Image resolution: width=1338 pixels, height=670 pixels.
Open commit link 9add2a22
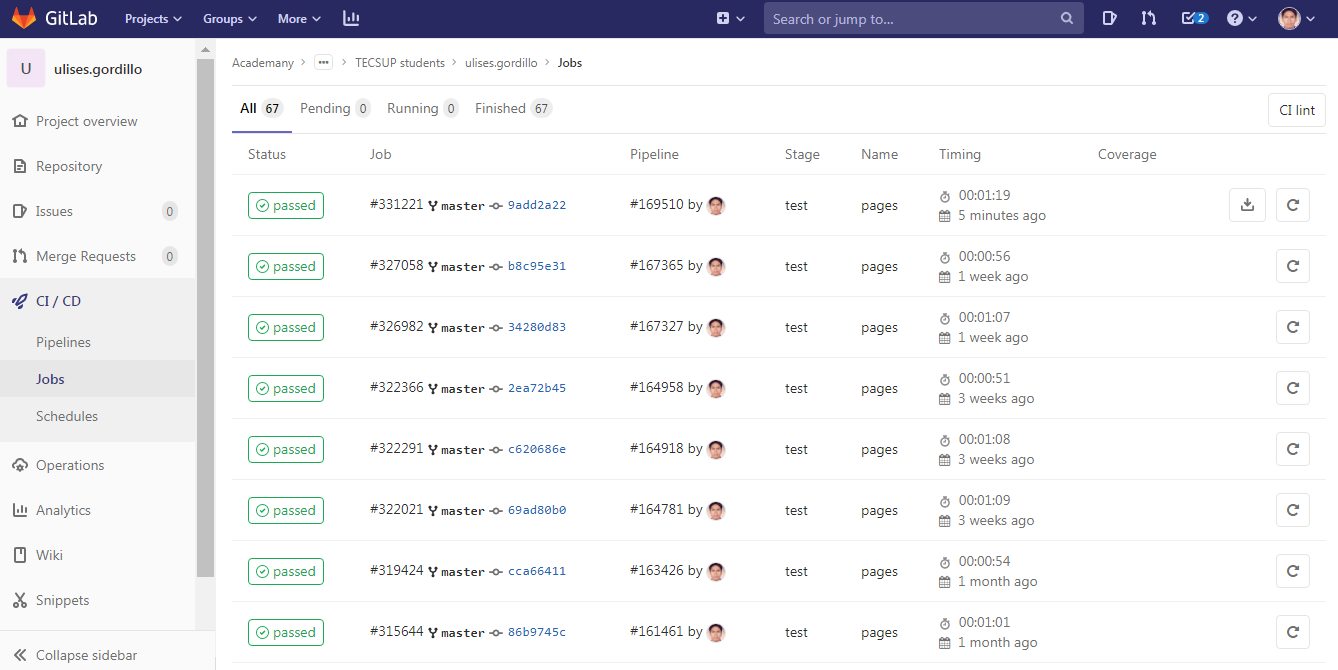[x=537, y=206]
